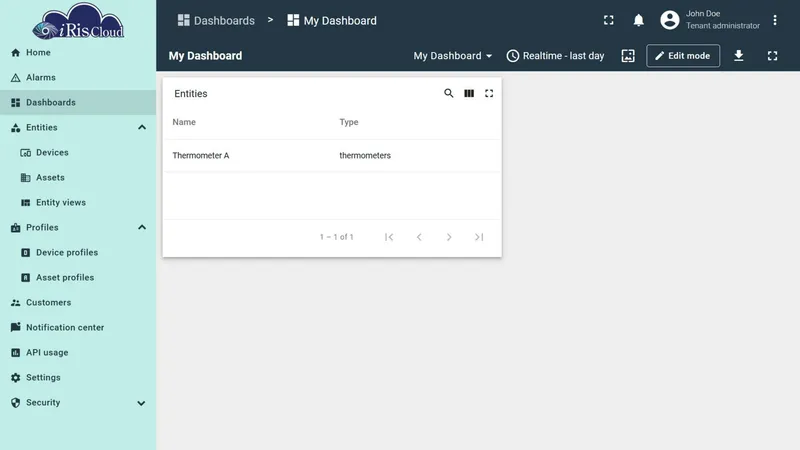Expand the Security sidebar section
800x450 pixels.
[141, 403]
